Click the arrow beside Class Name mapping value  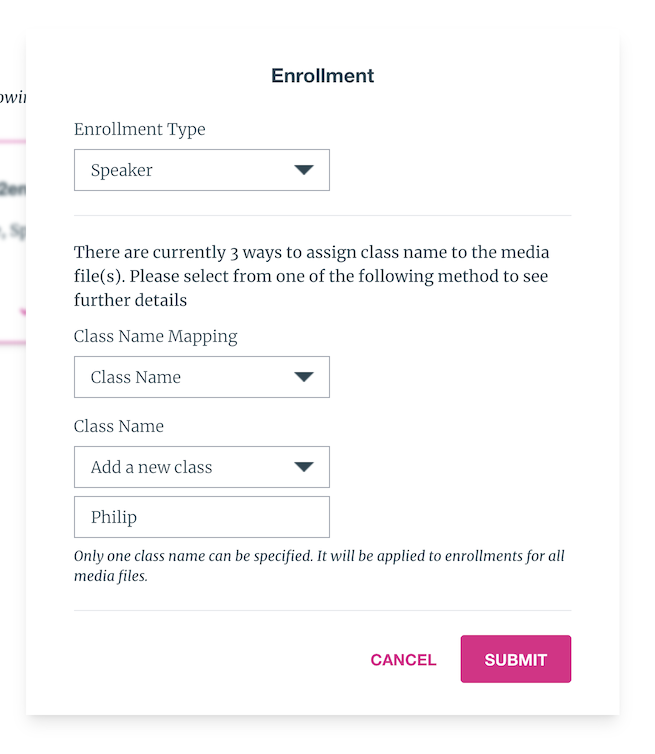click(x=304, y=377)
